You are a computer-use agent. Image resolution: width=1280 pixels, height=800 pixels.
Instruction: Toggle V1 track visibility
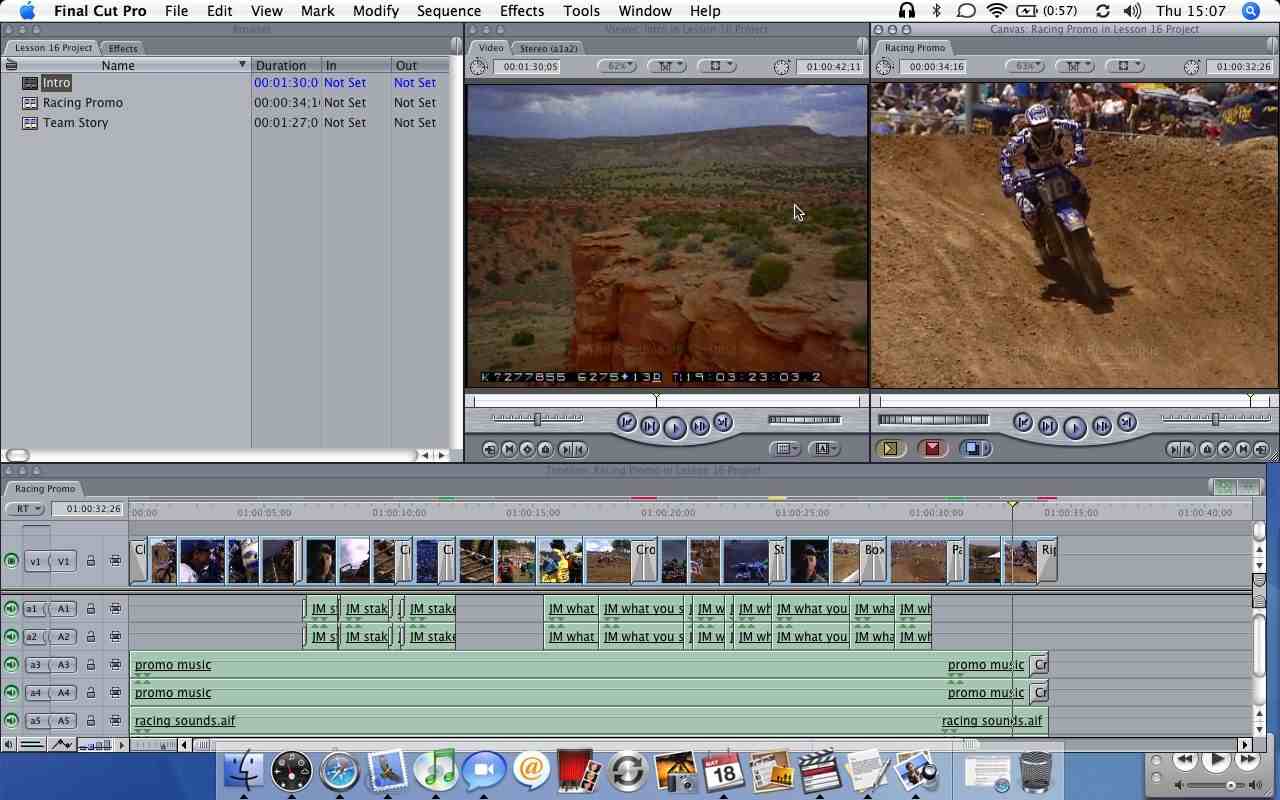pyautogui.click(x=11, y=560)
